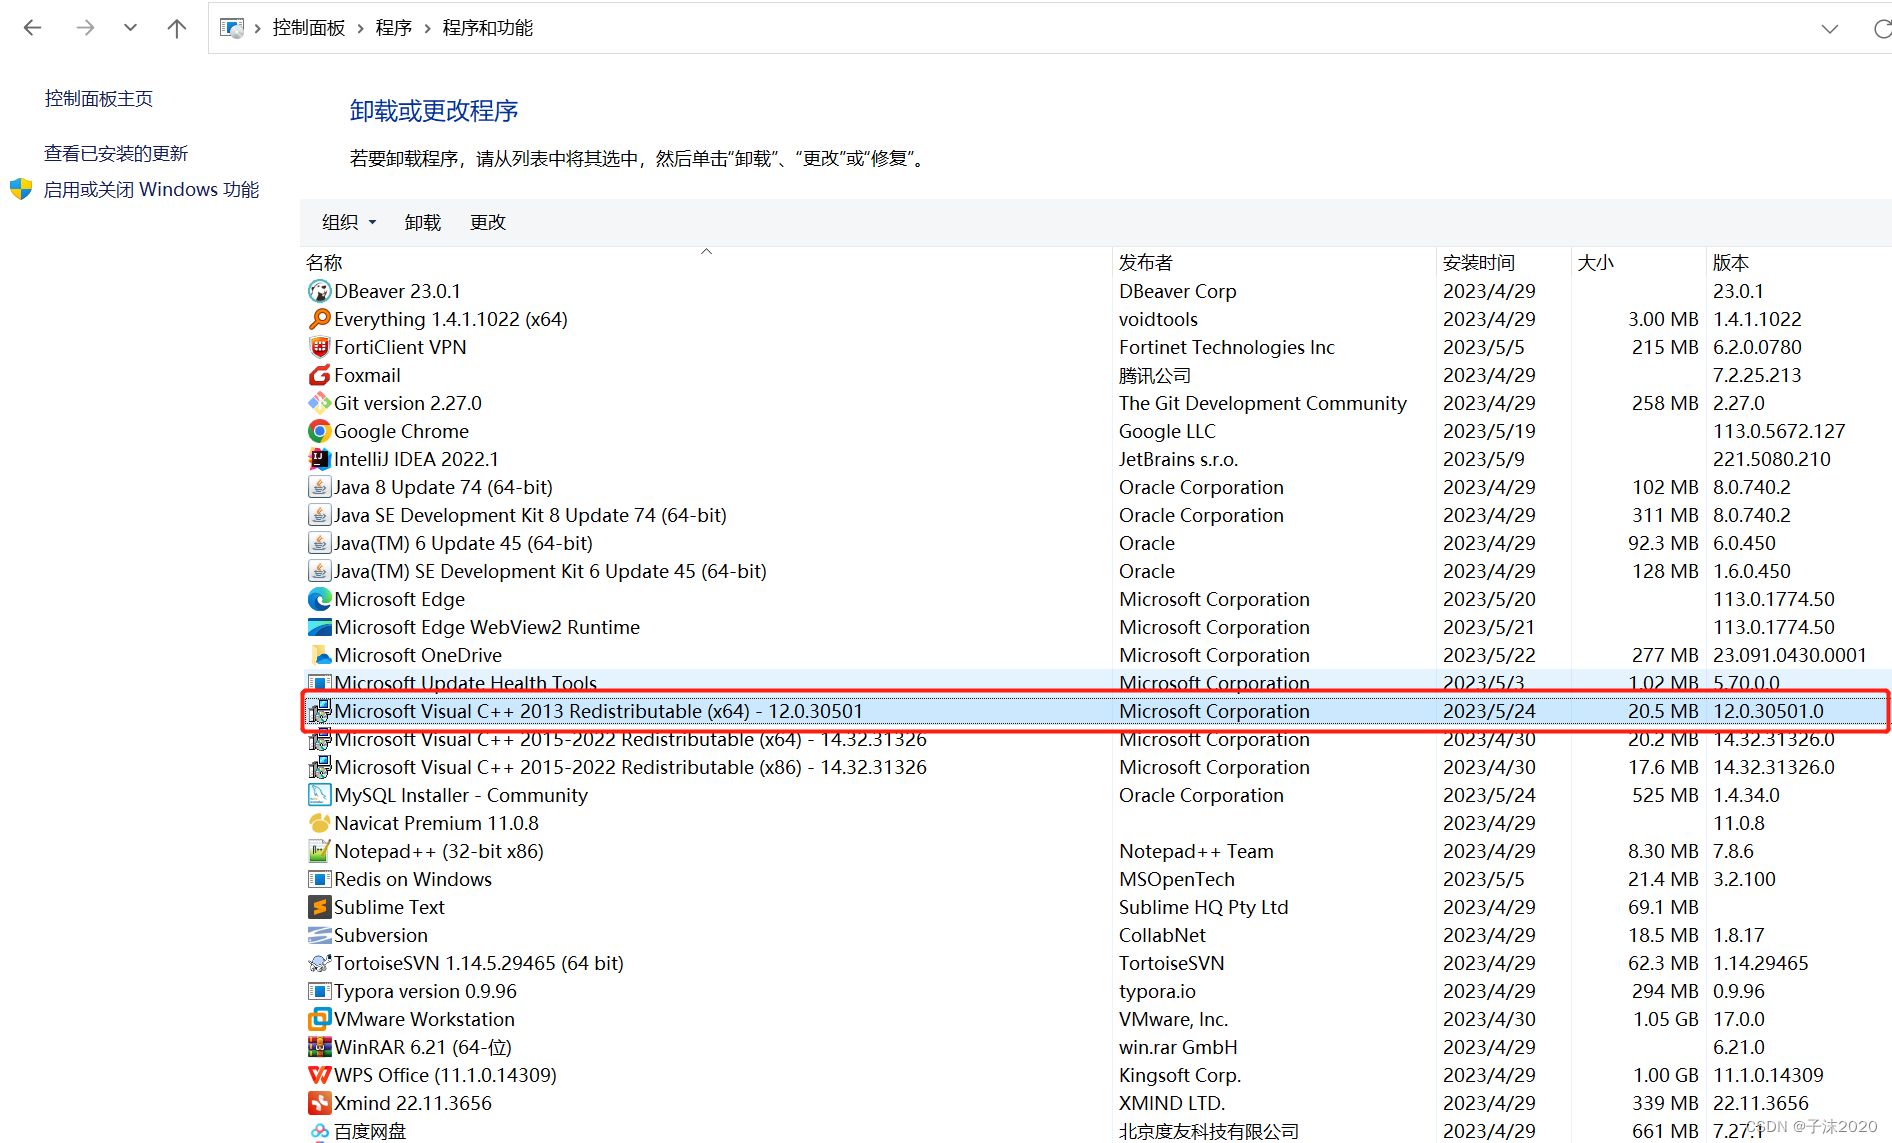Click 程序和功能 in the breadcrumb

pyautogui.click(x=488, y=28)
